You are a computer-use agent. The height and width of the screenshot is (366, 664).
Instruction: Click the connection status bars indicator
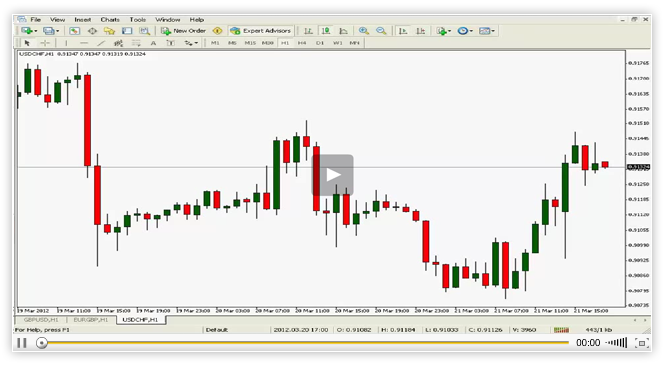(561, 330)
